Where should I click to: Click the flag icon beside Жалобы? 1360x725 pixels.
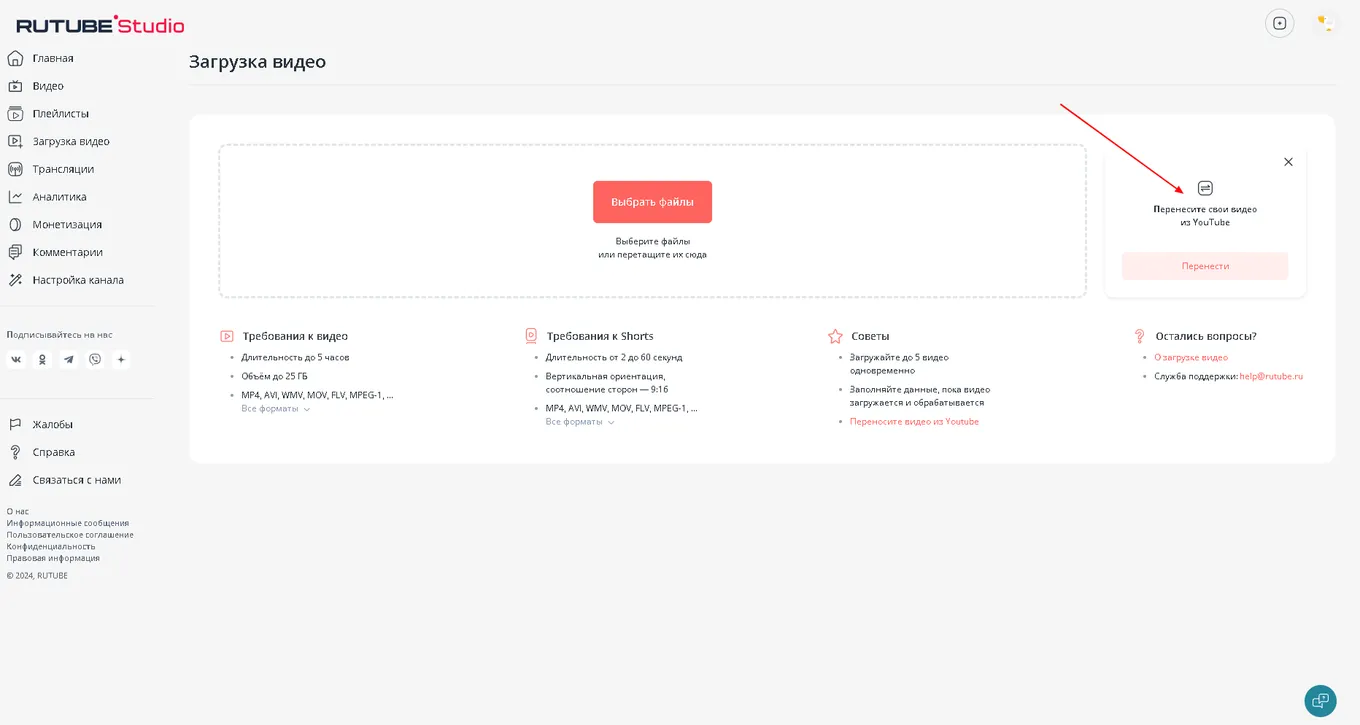pos(15,424)
